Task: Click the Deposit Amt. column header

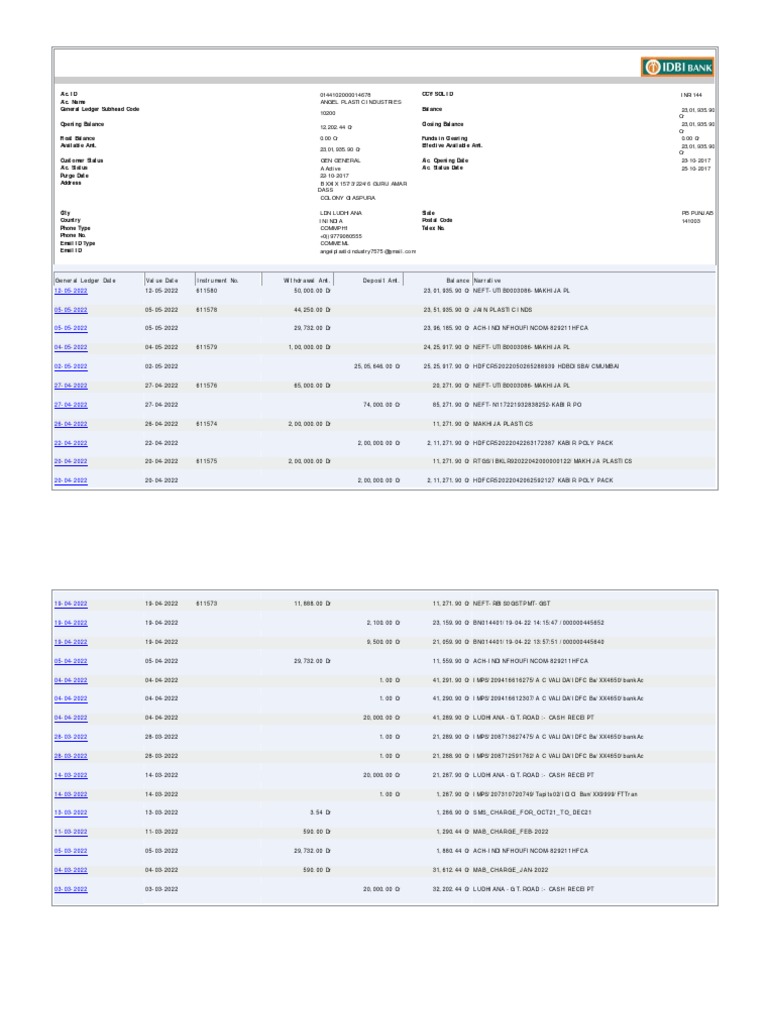Action: (381, 280)
